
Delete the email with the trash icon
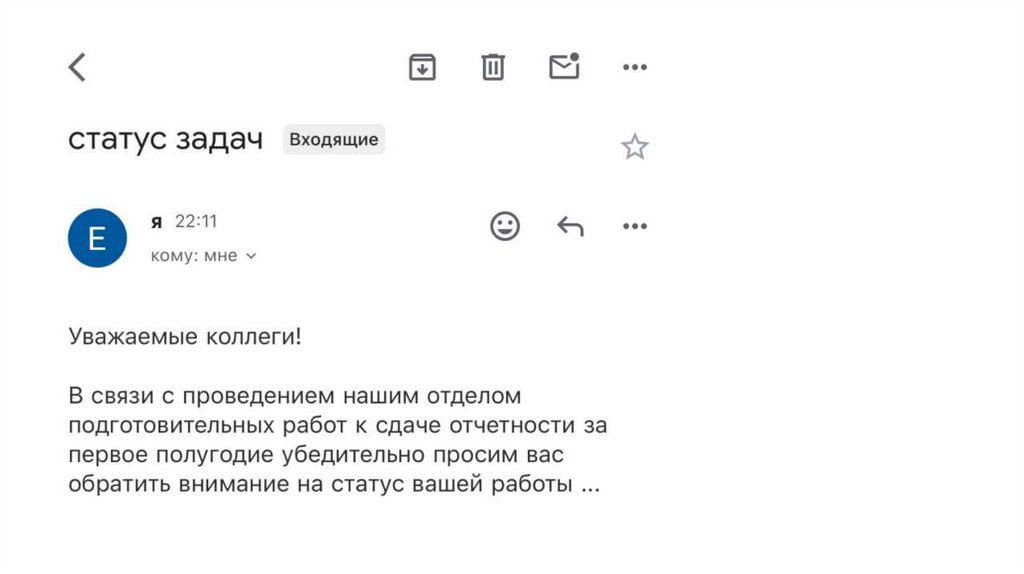coord(493,67)
